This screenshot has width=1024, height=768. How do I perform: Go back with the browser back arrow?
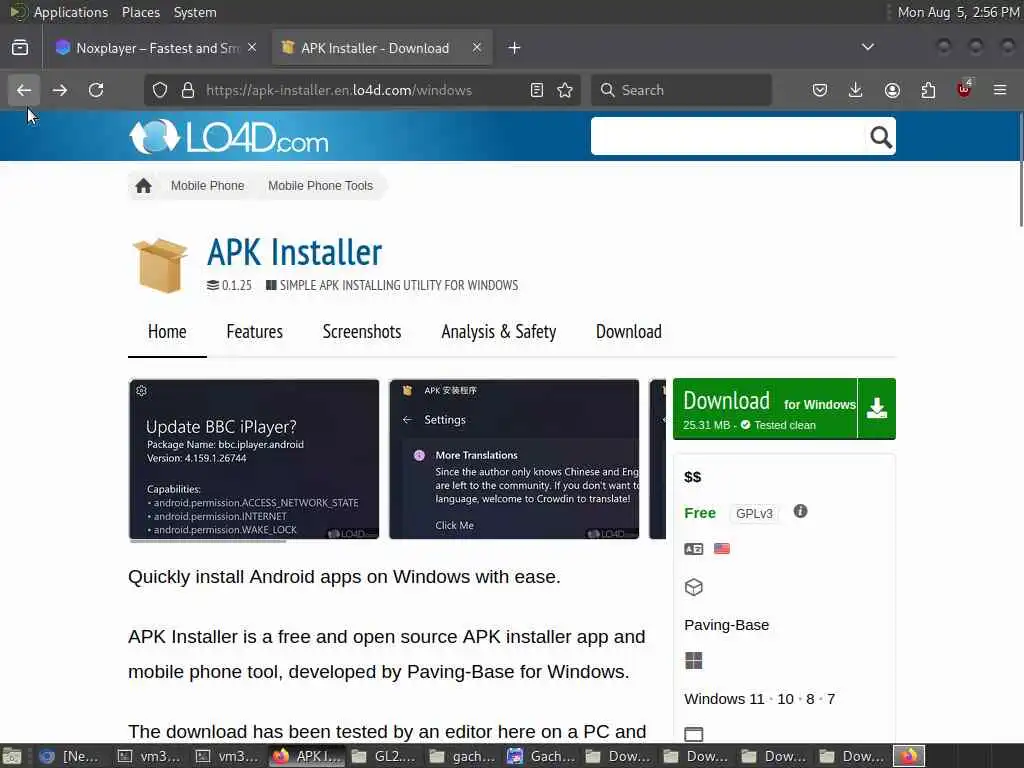tap(24, 90)
